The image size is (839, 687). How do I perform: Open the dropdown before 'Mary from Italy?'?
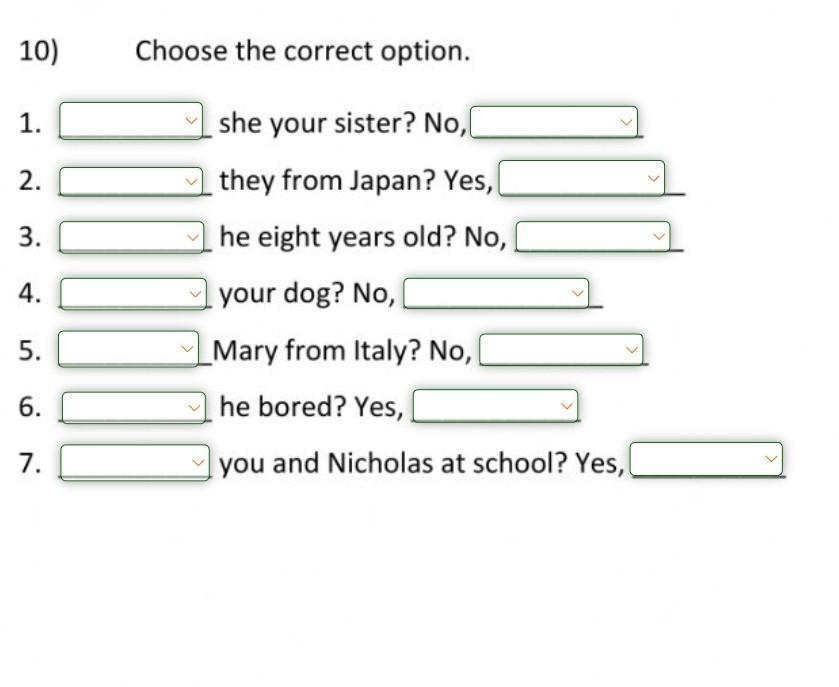pyautogui.click(x=128, y=349)
